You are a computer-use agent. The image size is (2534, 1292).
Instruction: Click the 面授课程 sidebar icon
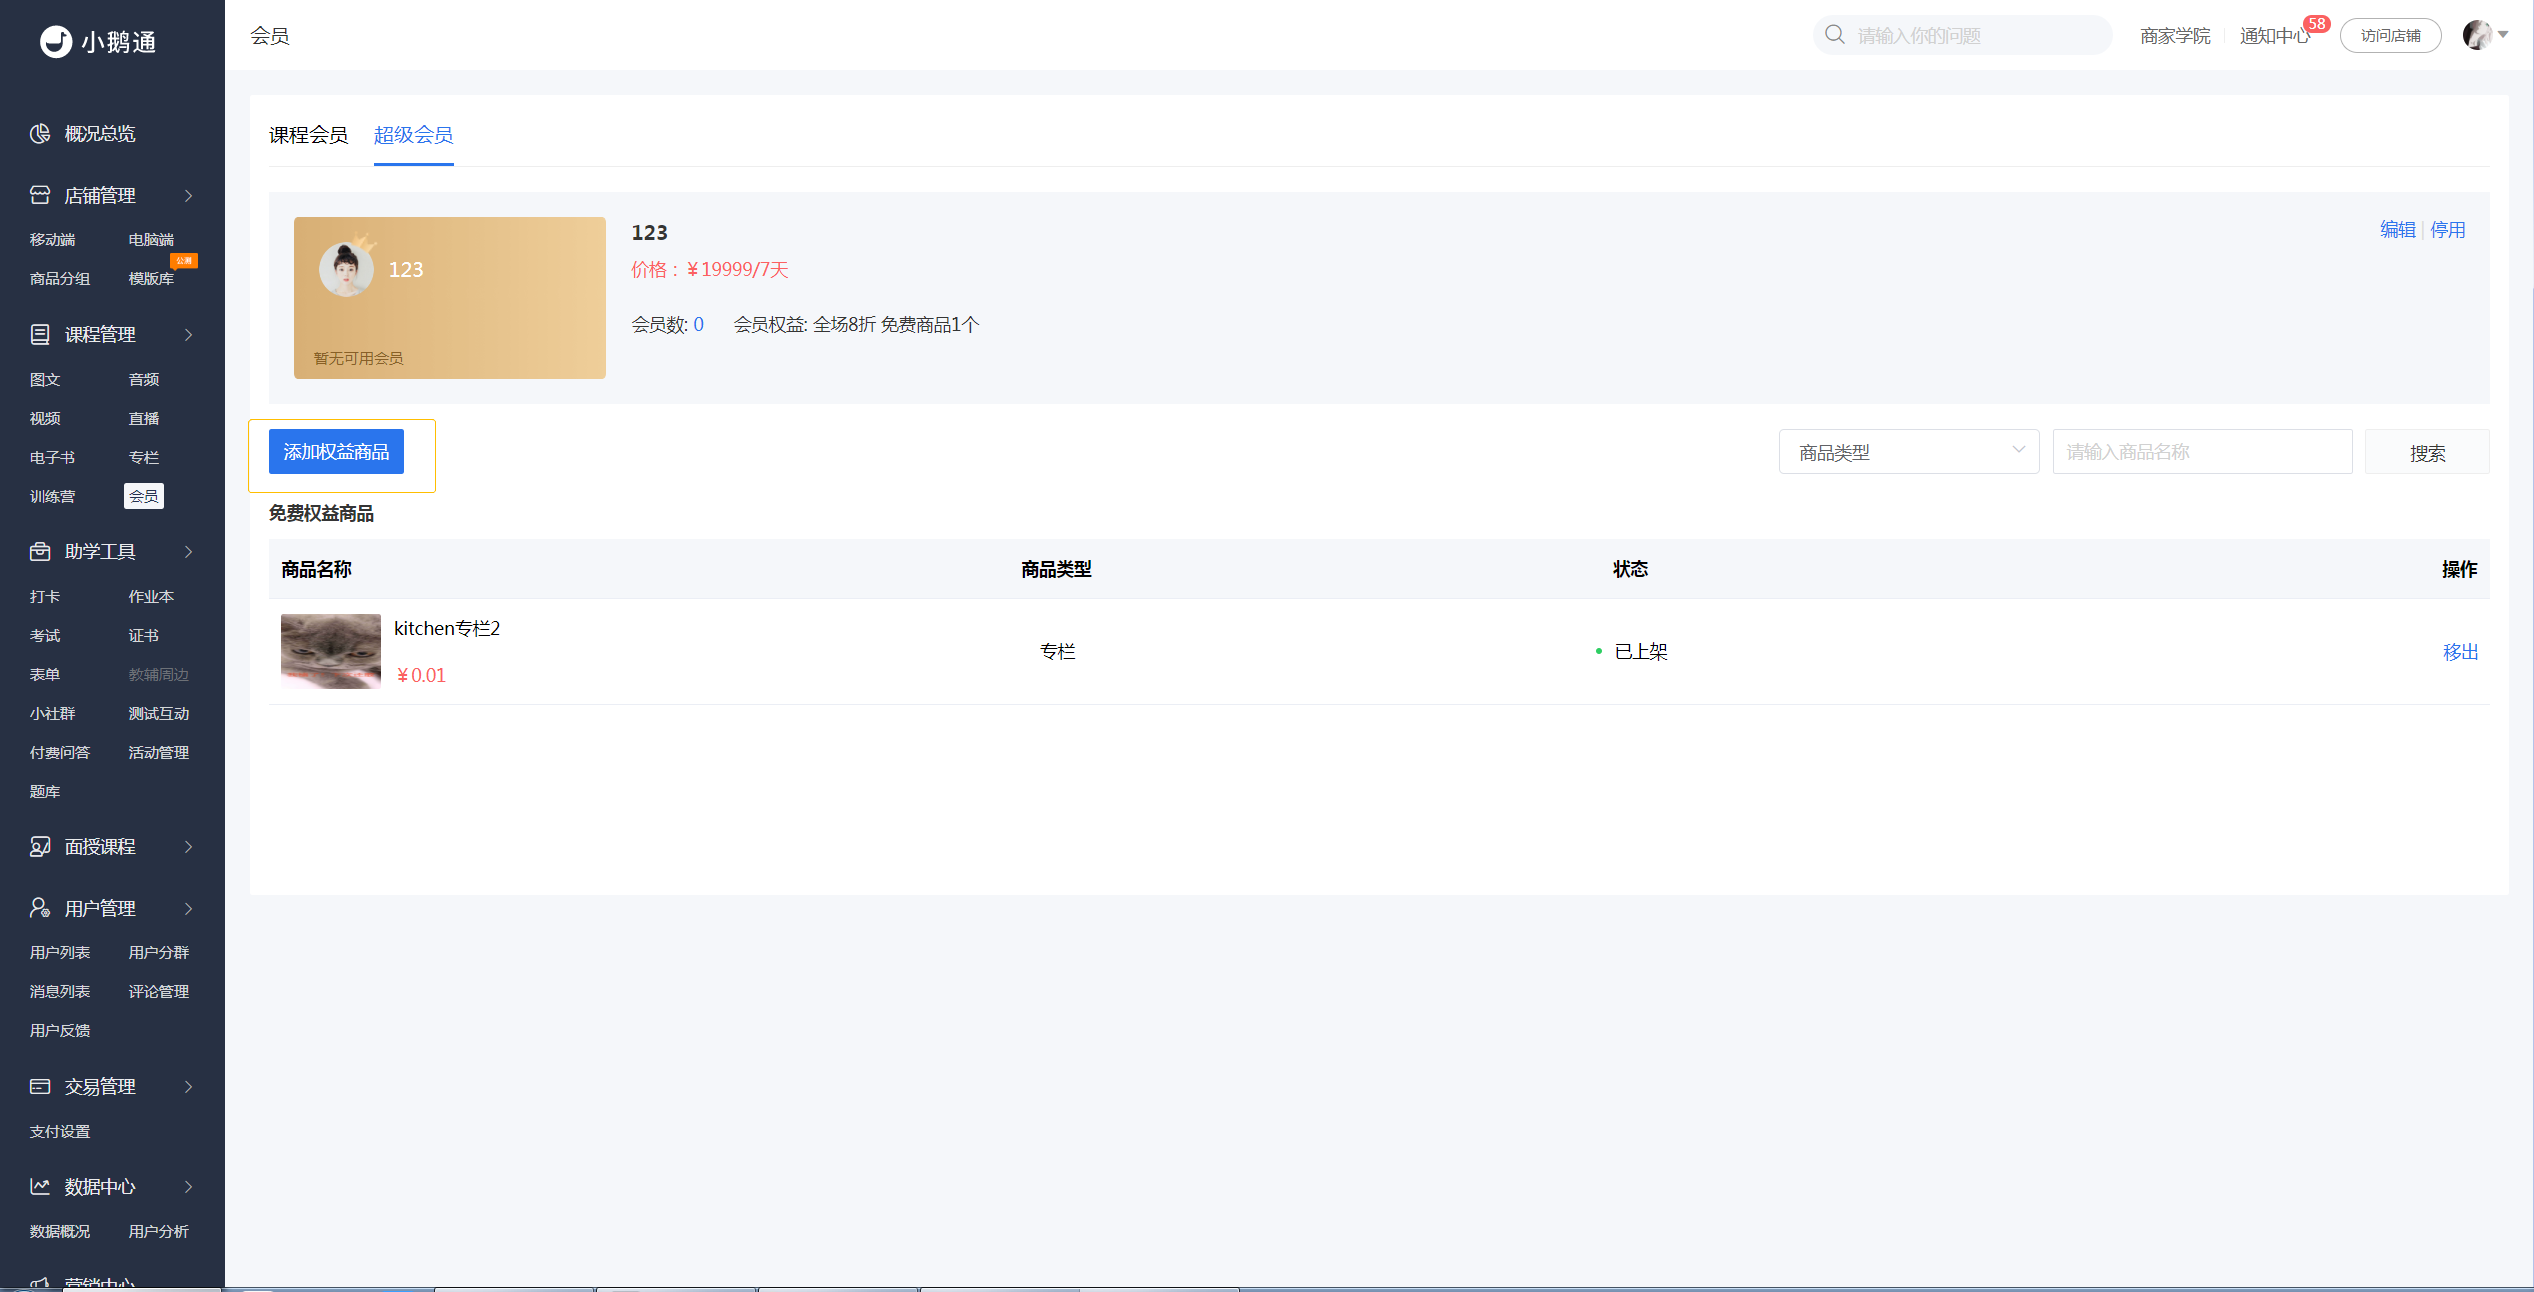pyautogui.click(x=40, y=847)
